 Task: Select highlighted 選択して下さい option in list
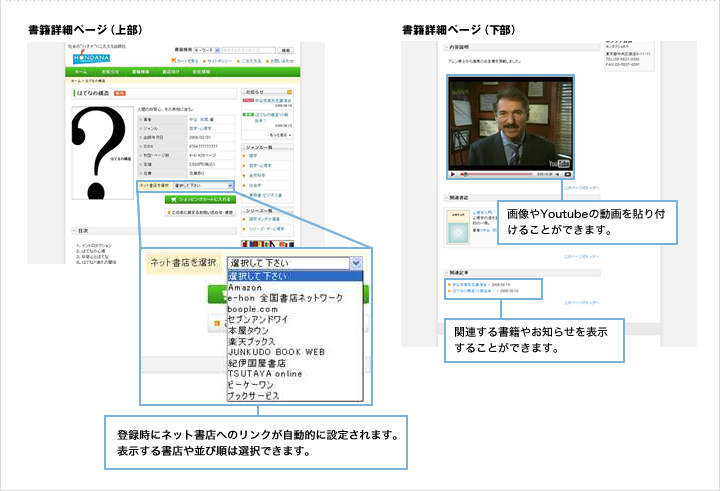point(295,276)
